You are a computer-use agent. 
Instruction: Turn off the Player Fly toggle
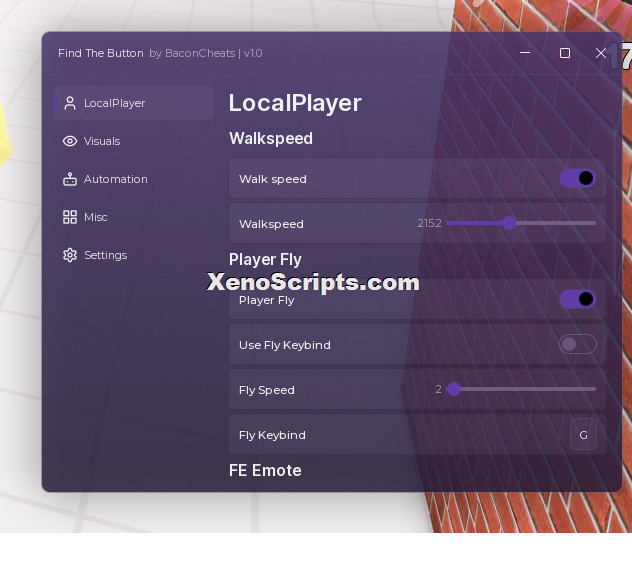point(578,299)
